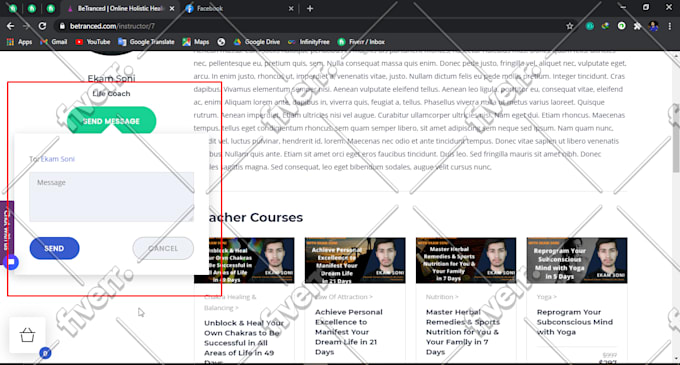Screen dimensions: 680x365
Task: Click the browser back arrow
Action: click(10, 26)
